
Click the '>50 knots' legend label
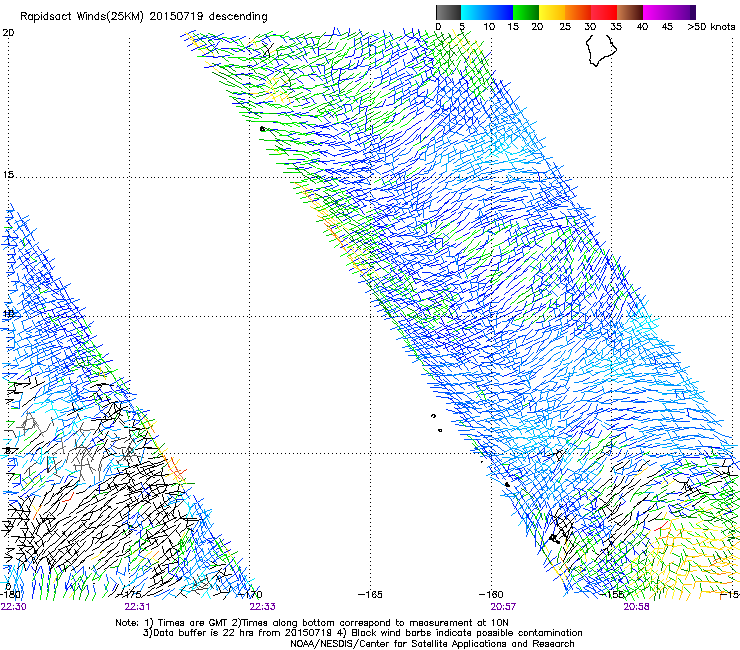pos(711,27)
